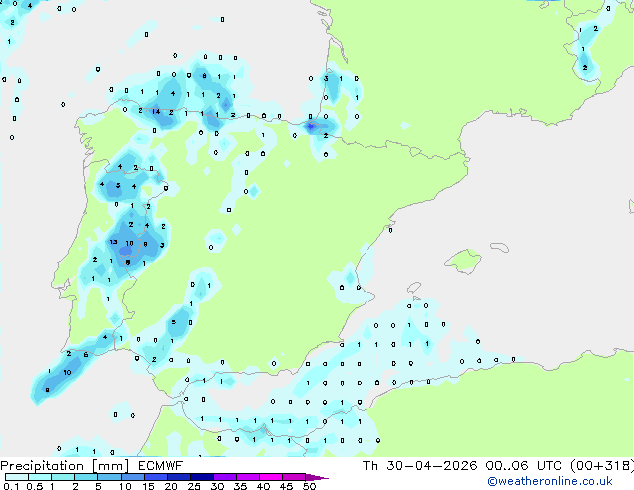Click the 25–30 mm dark navy swatch
Image resolution: width=634 pixels, height=490 pixels.
(x=201, y=477)
